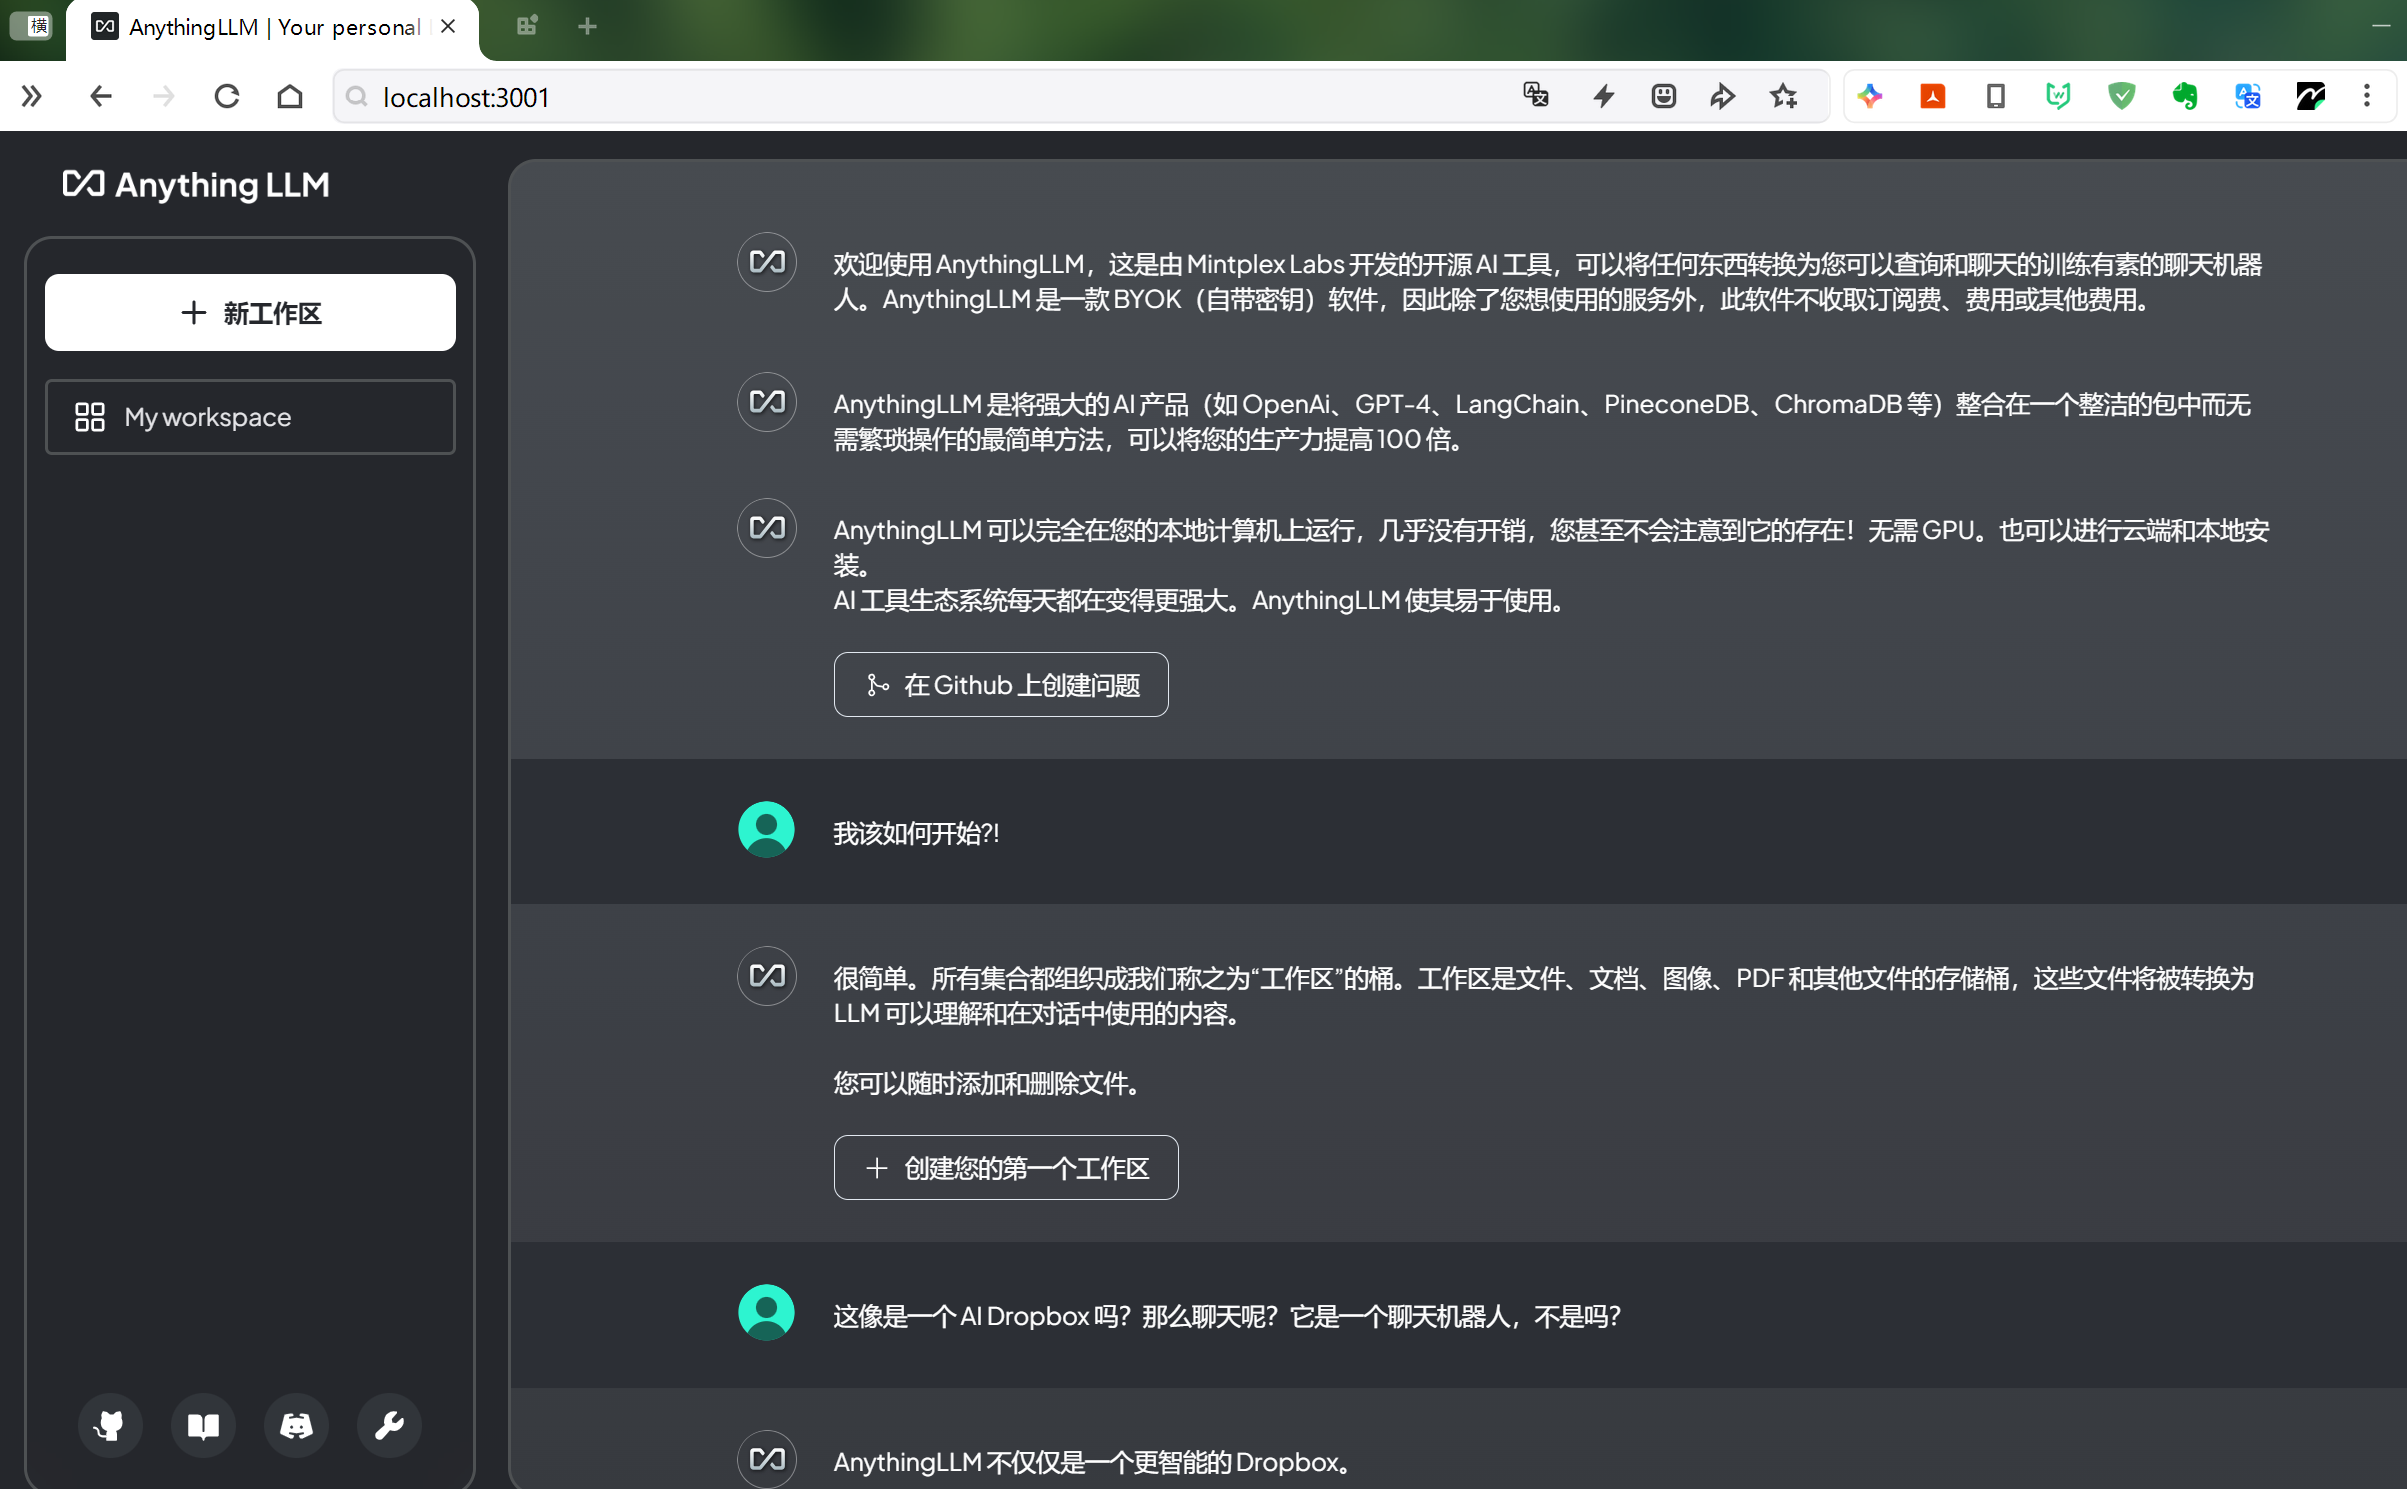
Task: Go to the browser home page icon
Action: 290,97
